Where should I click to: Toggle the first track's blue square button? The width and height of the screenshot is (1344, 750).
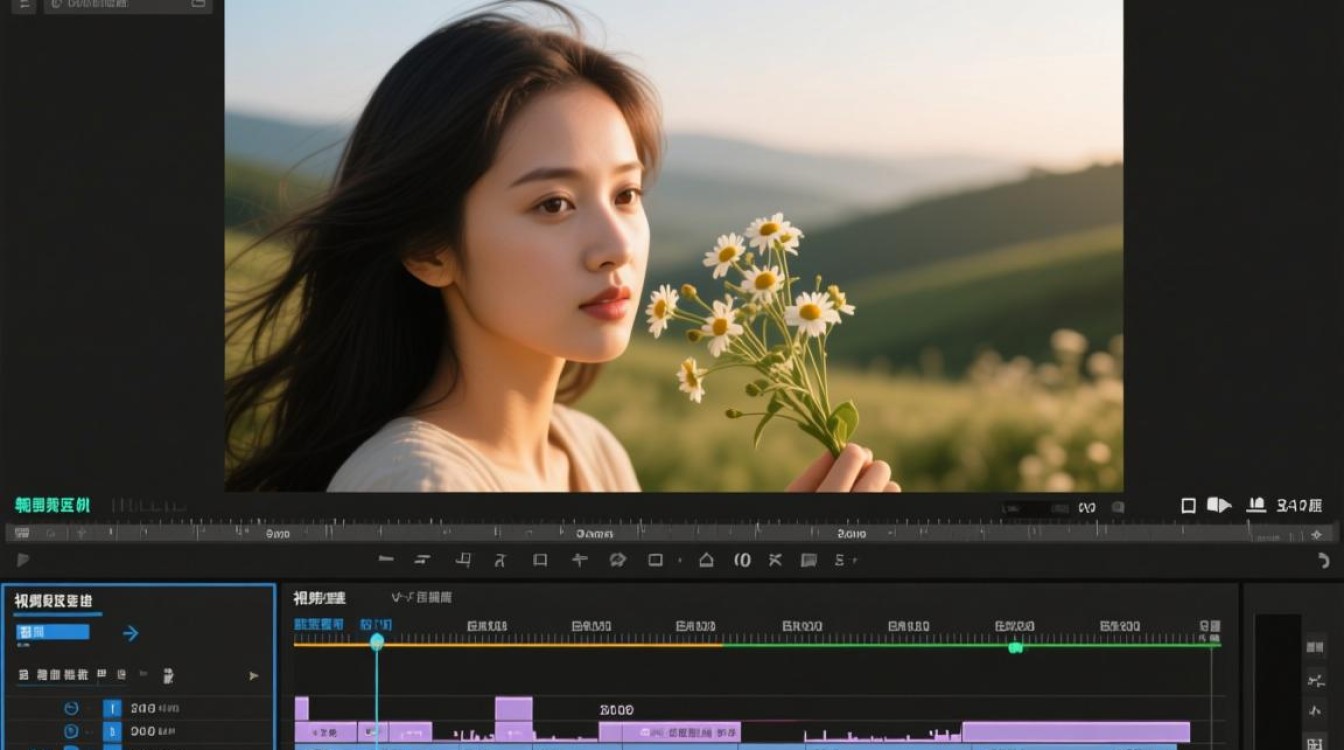(x=112, y=708)
